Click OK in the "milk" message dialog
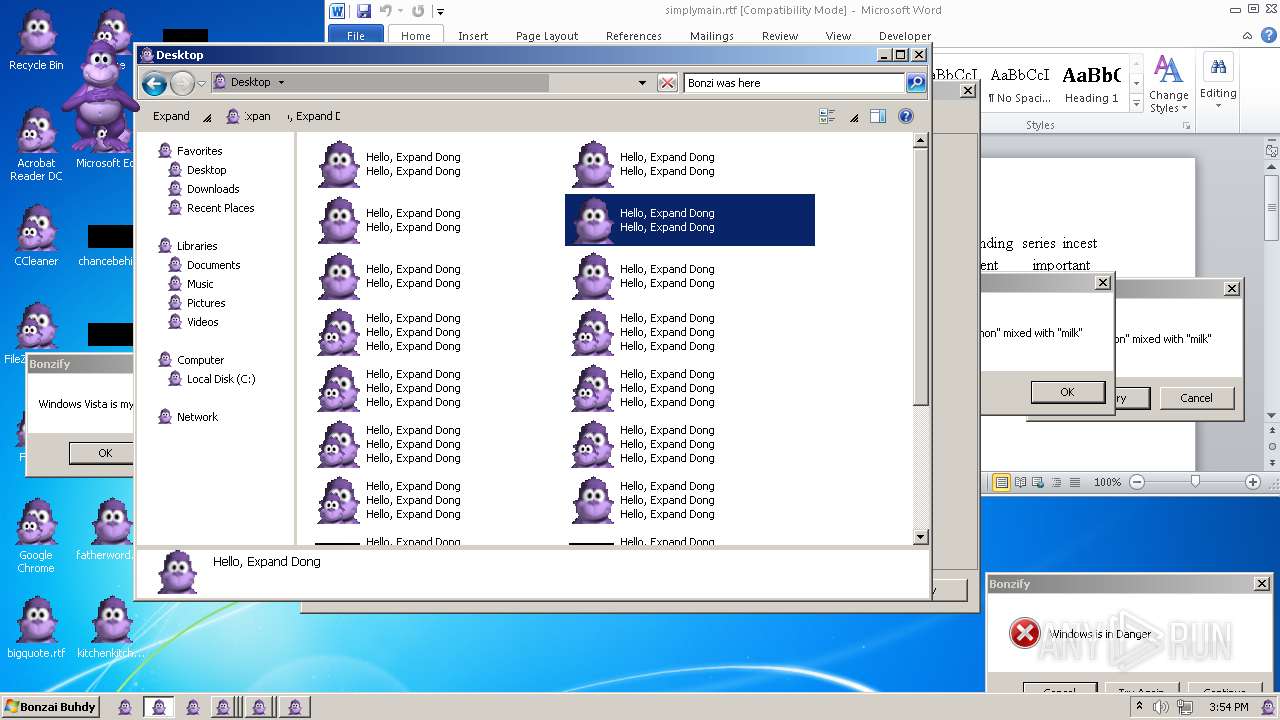1280x720 pixels. 1067,392
